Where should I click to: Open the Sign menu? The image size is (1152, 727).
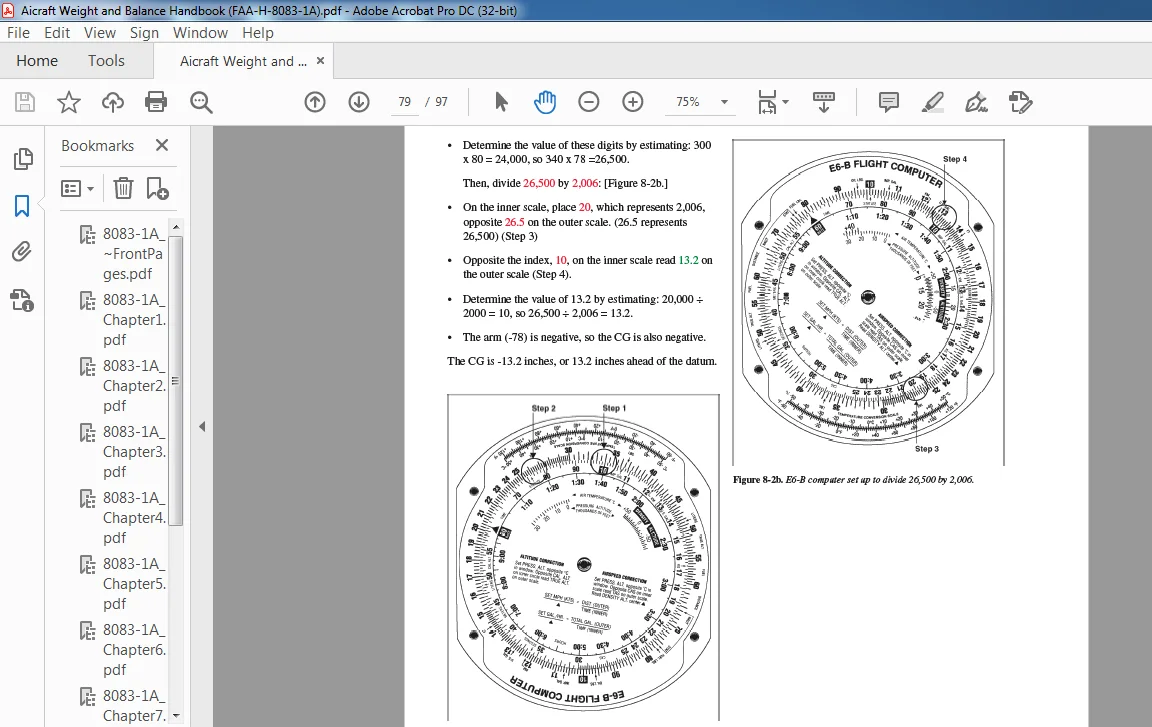coord(144,33)
